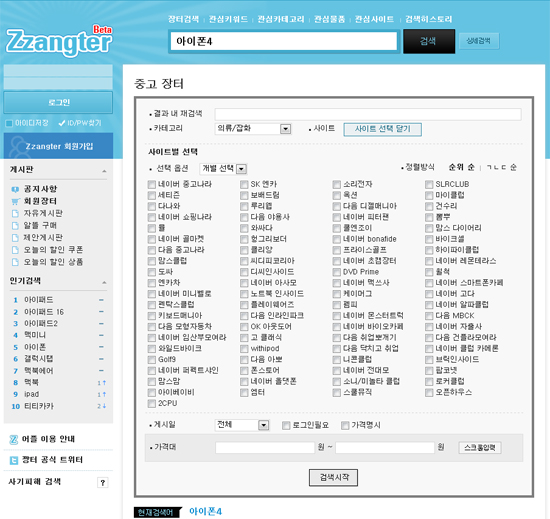Check the withipod site checkbox

[244, 349]
